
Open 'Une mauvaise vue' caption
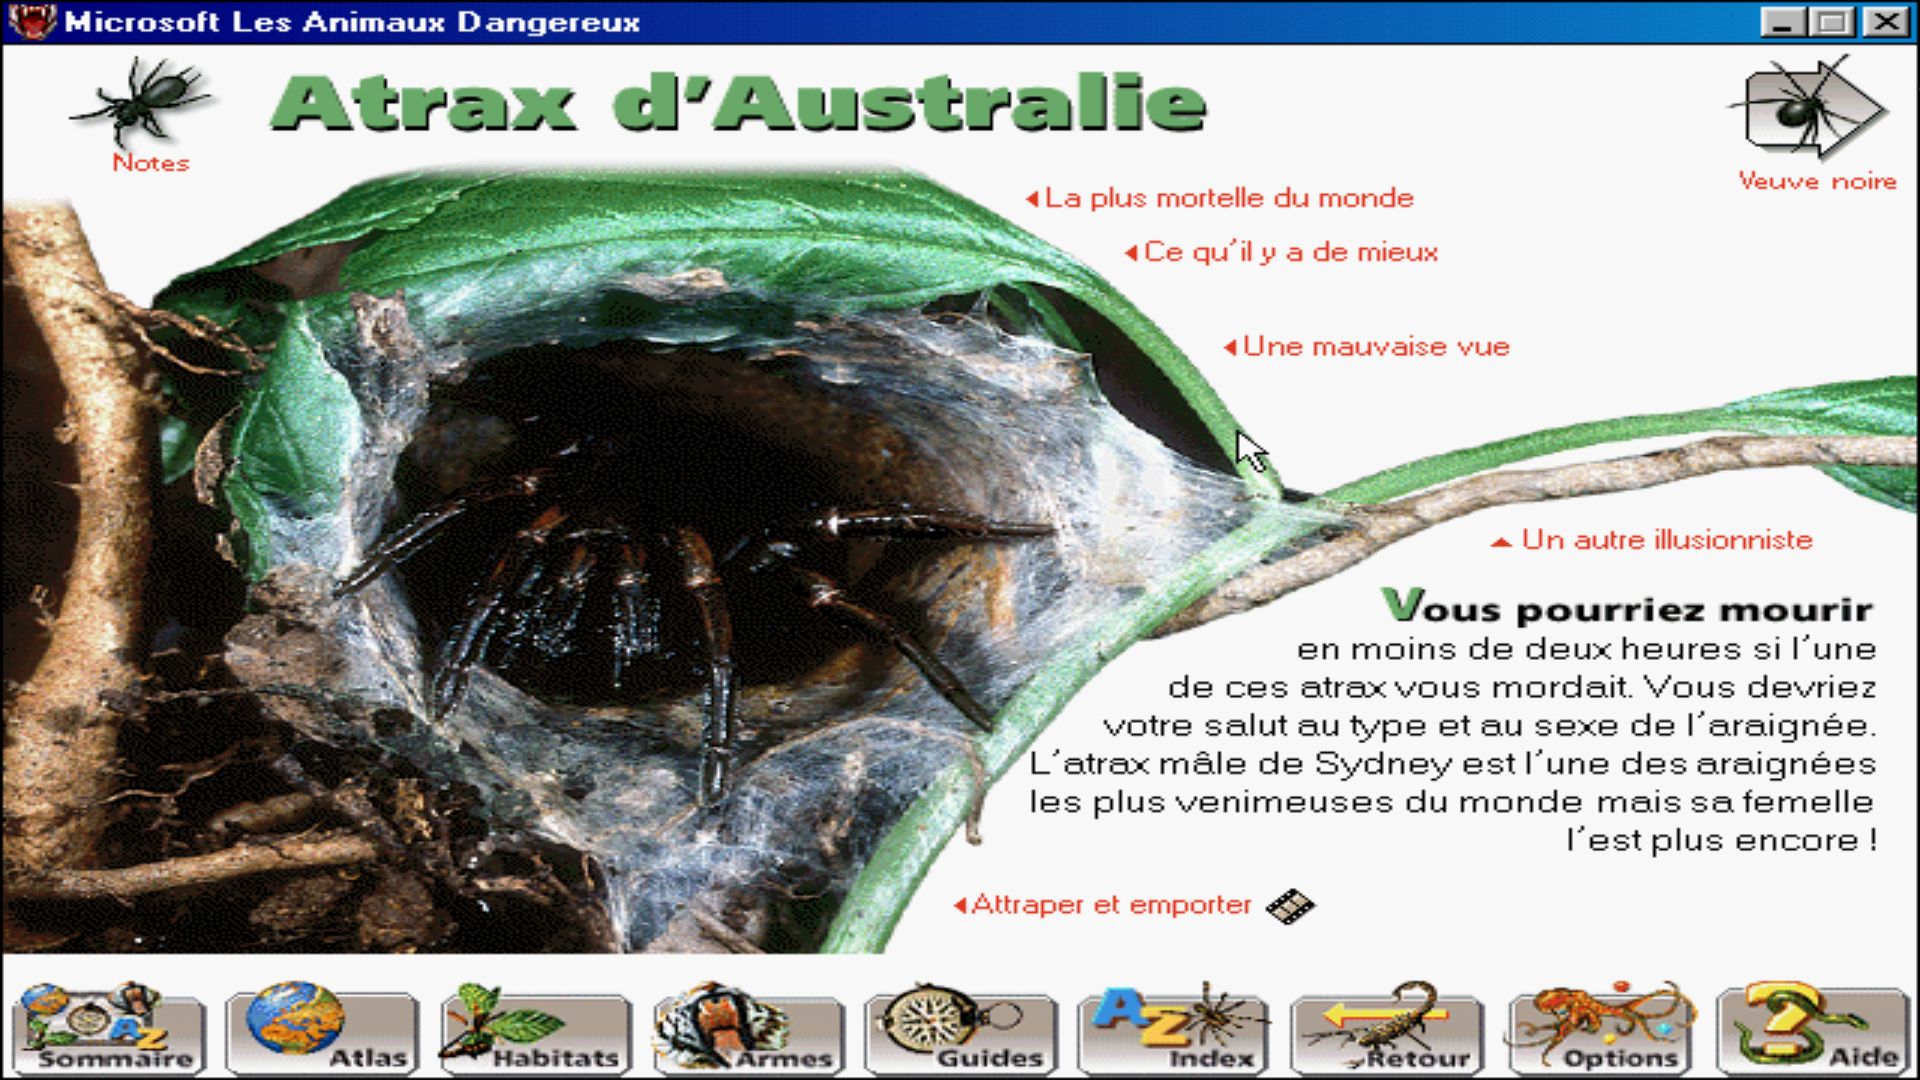click(x=1366, y=347)
